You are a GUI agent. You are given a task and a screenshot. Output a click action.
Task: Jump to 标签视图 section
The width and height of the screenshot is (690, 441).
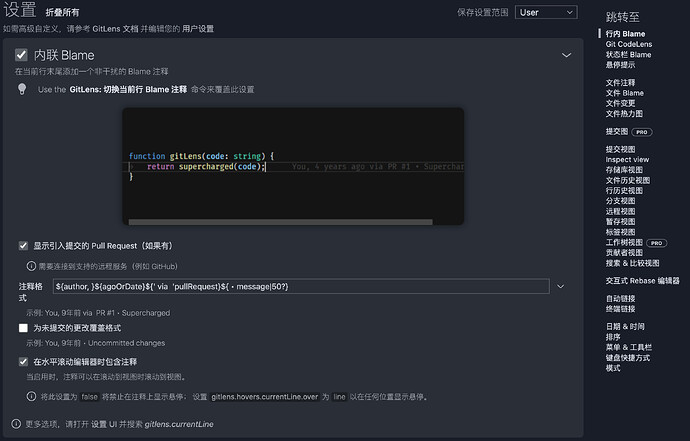(620, 232)
